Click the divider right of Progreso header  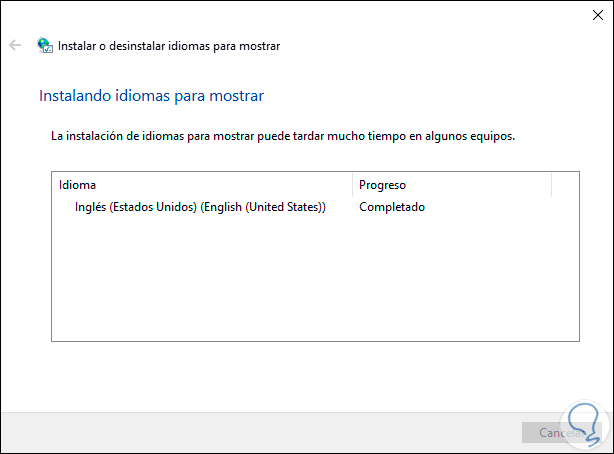pyautogui.click(x=551, y=185)
